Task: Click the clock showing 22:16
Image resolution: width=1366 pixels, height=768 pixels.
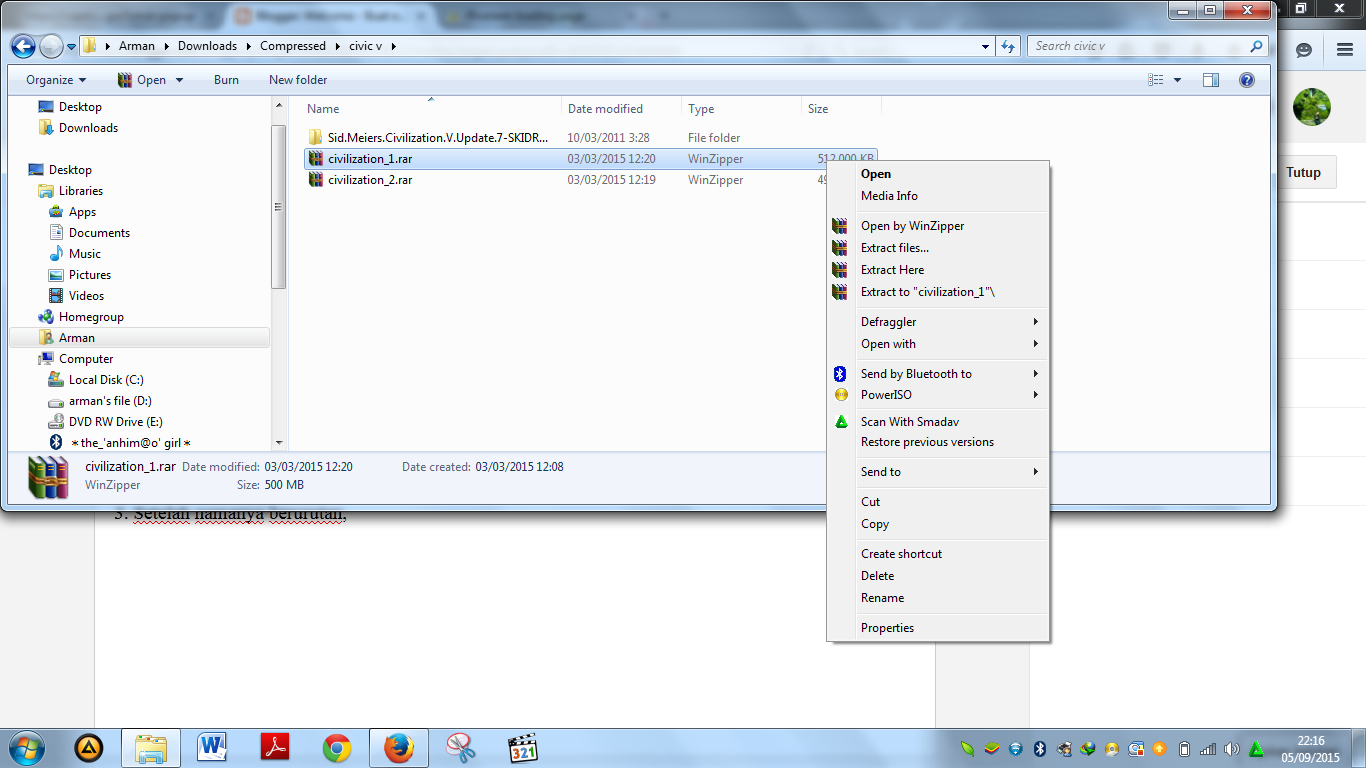Action: click(1310, 741)
